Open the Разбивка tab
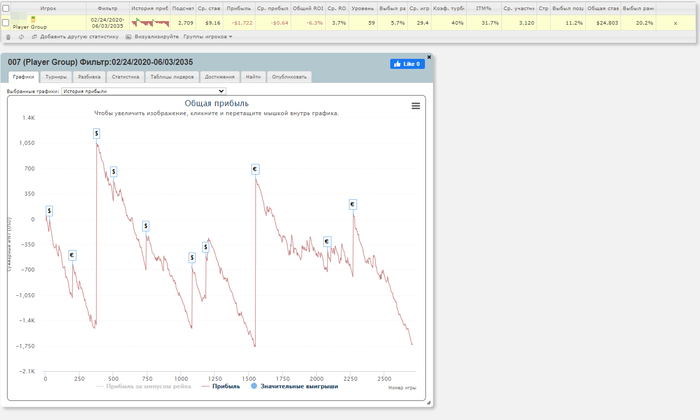Screen dimensions: 700x420 click(89, 77)
